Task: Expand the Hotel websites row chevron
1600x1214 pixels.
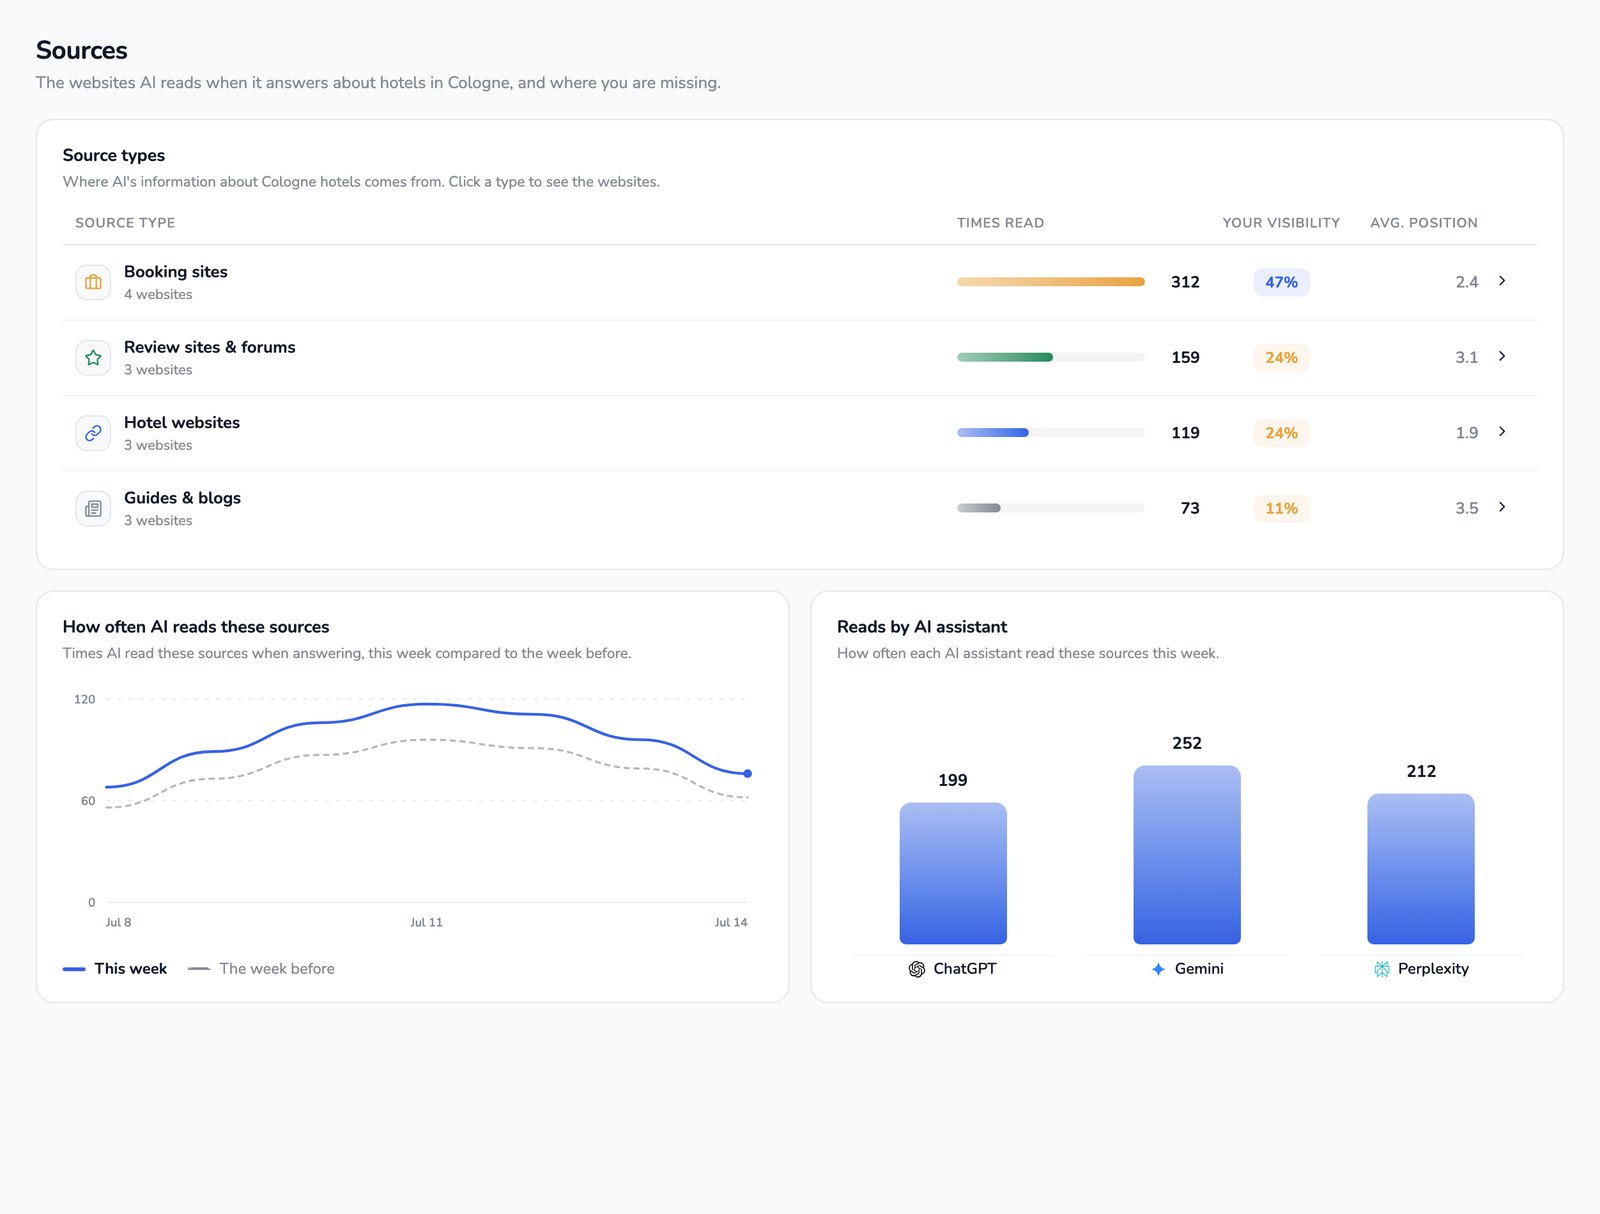Action: [x=1502, y=432]
